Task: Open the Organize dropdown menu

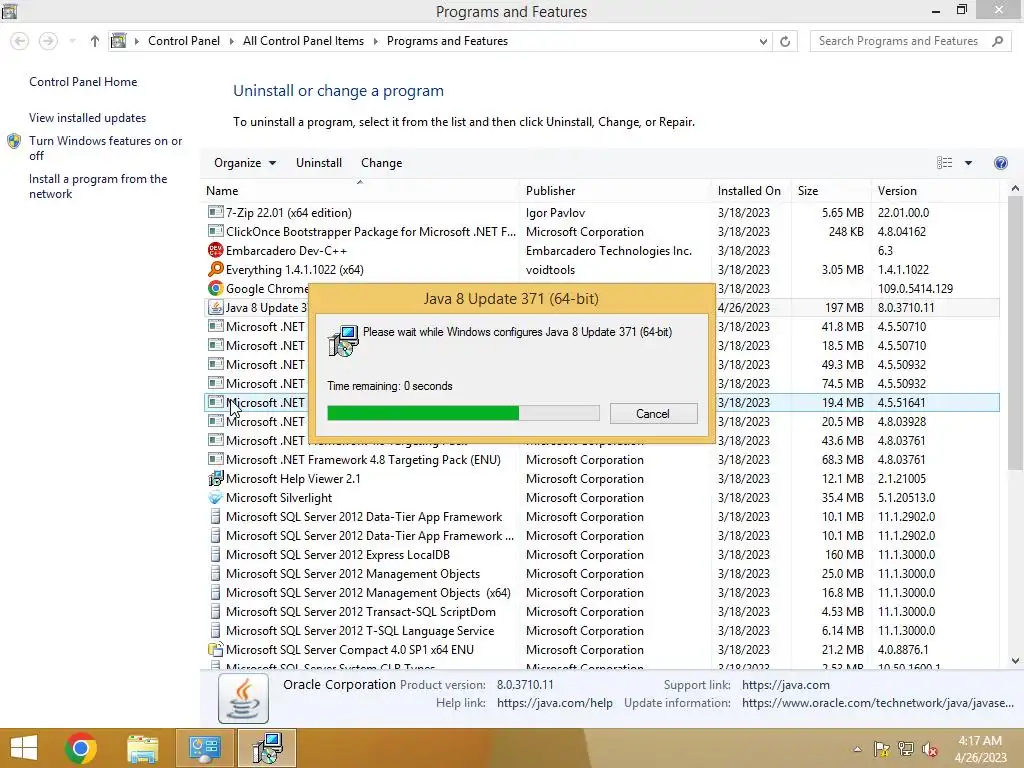Action: (245, 163)
